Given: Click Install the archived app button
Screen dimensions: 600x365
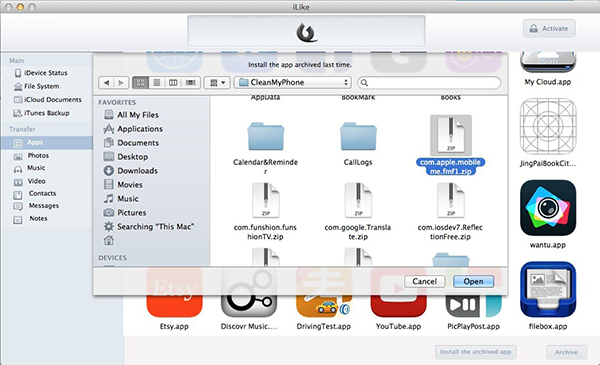Looking at the screenshot, I should [x=476, y=352].
